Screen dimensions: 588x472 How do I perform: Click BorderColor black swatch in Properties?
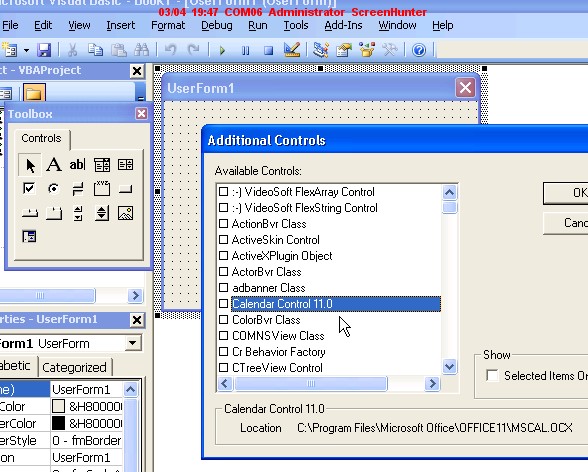58,423
